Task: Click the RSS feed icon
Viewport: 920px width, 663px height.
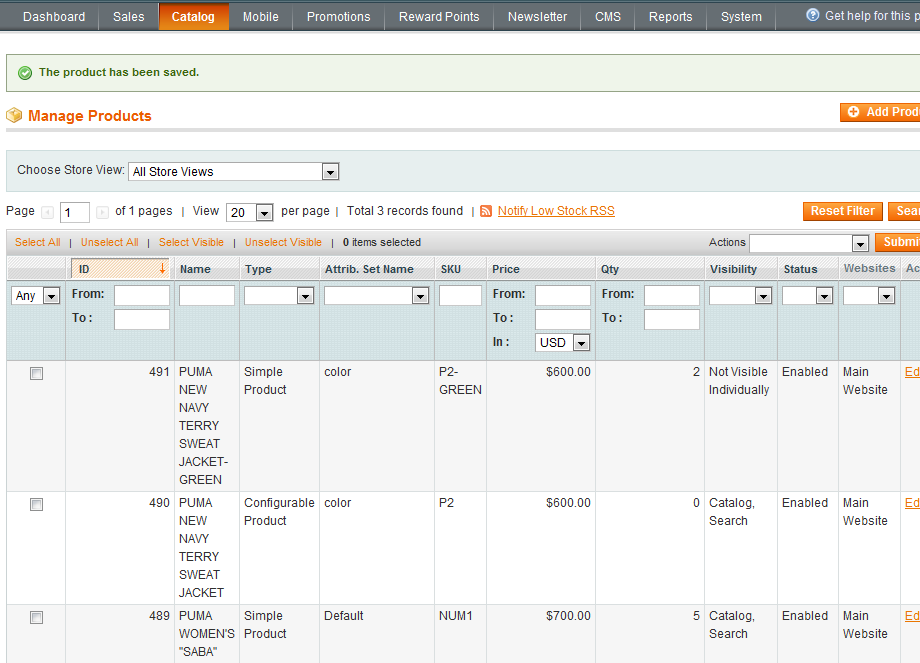Action: click(486, 211)
